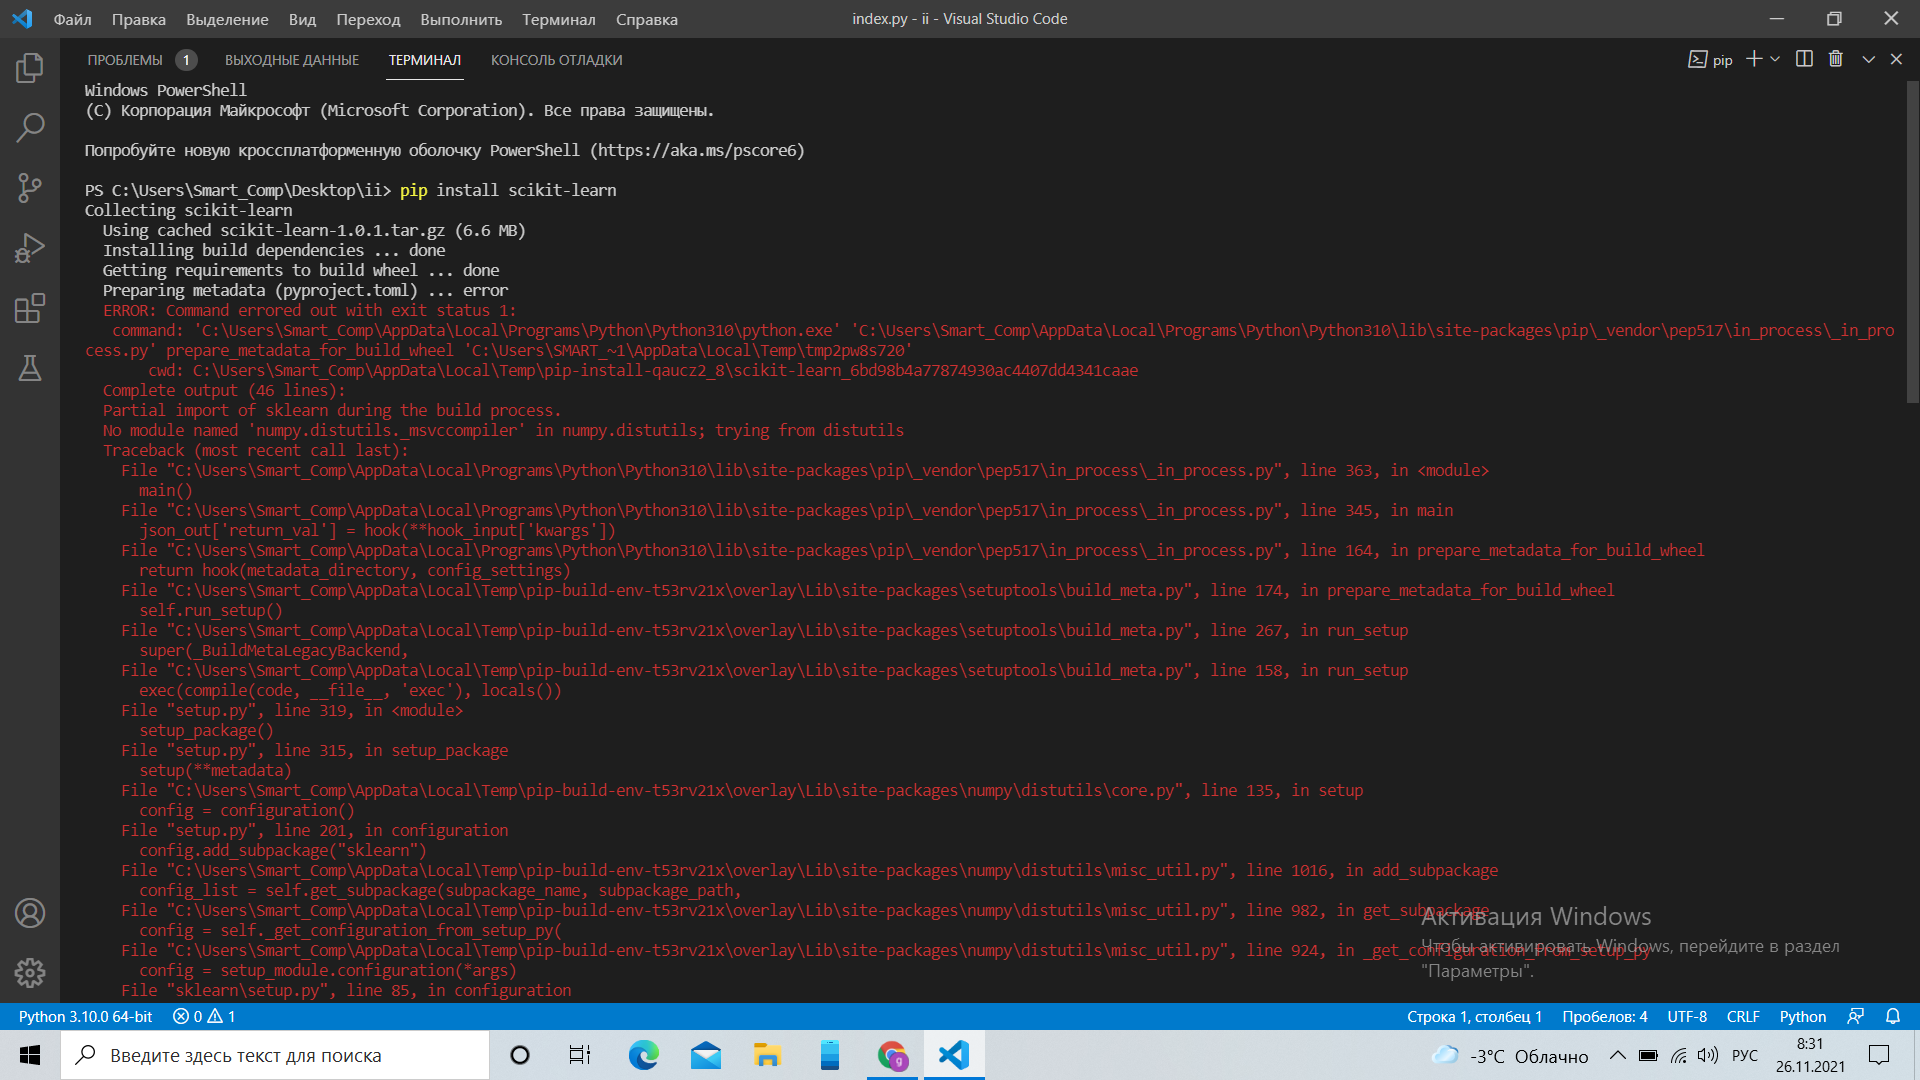The image size is (1920, 1080).
Task: Open the Вид menu
Action: 302,19
